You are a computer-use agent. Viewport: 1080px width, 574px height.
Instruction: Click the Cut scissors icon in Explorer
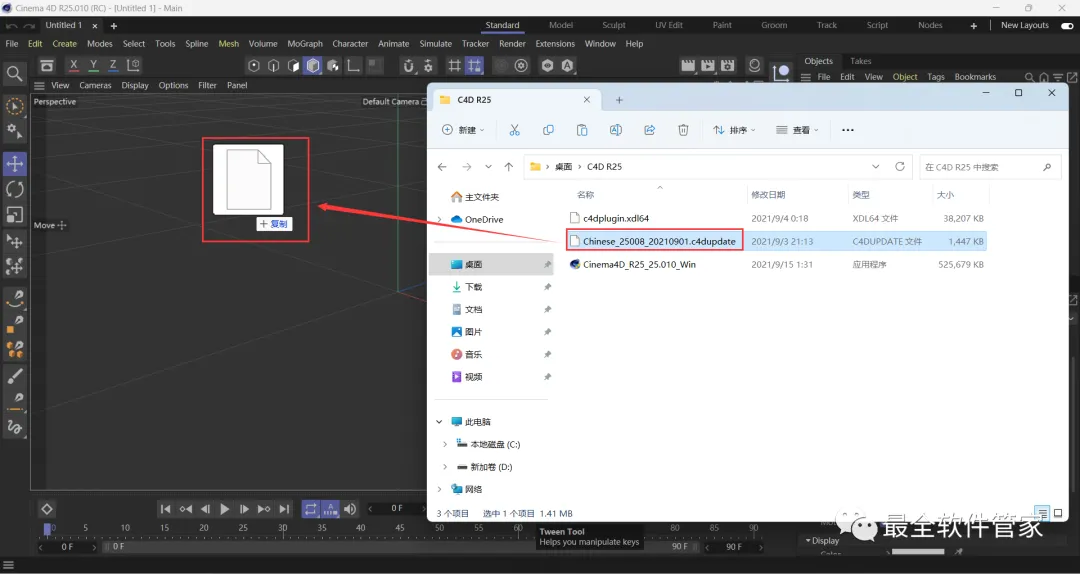click(x=515, y=130)
